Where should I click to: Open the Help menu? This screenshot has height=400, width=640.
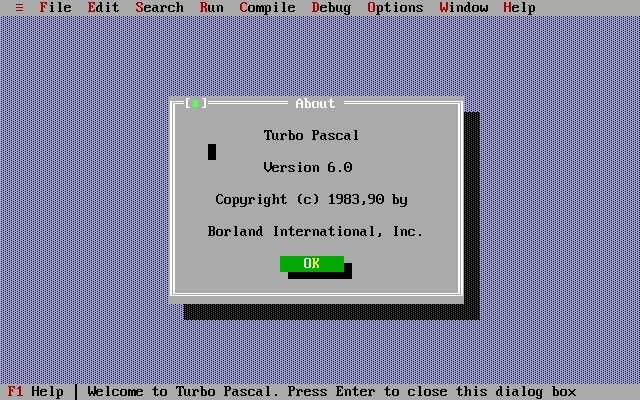[x=519, y=8]
